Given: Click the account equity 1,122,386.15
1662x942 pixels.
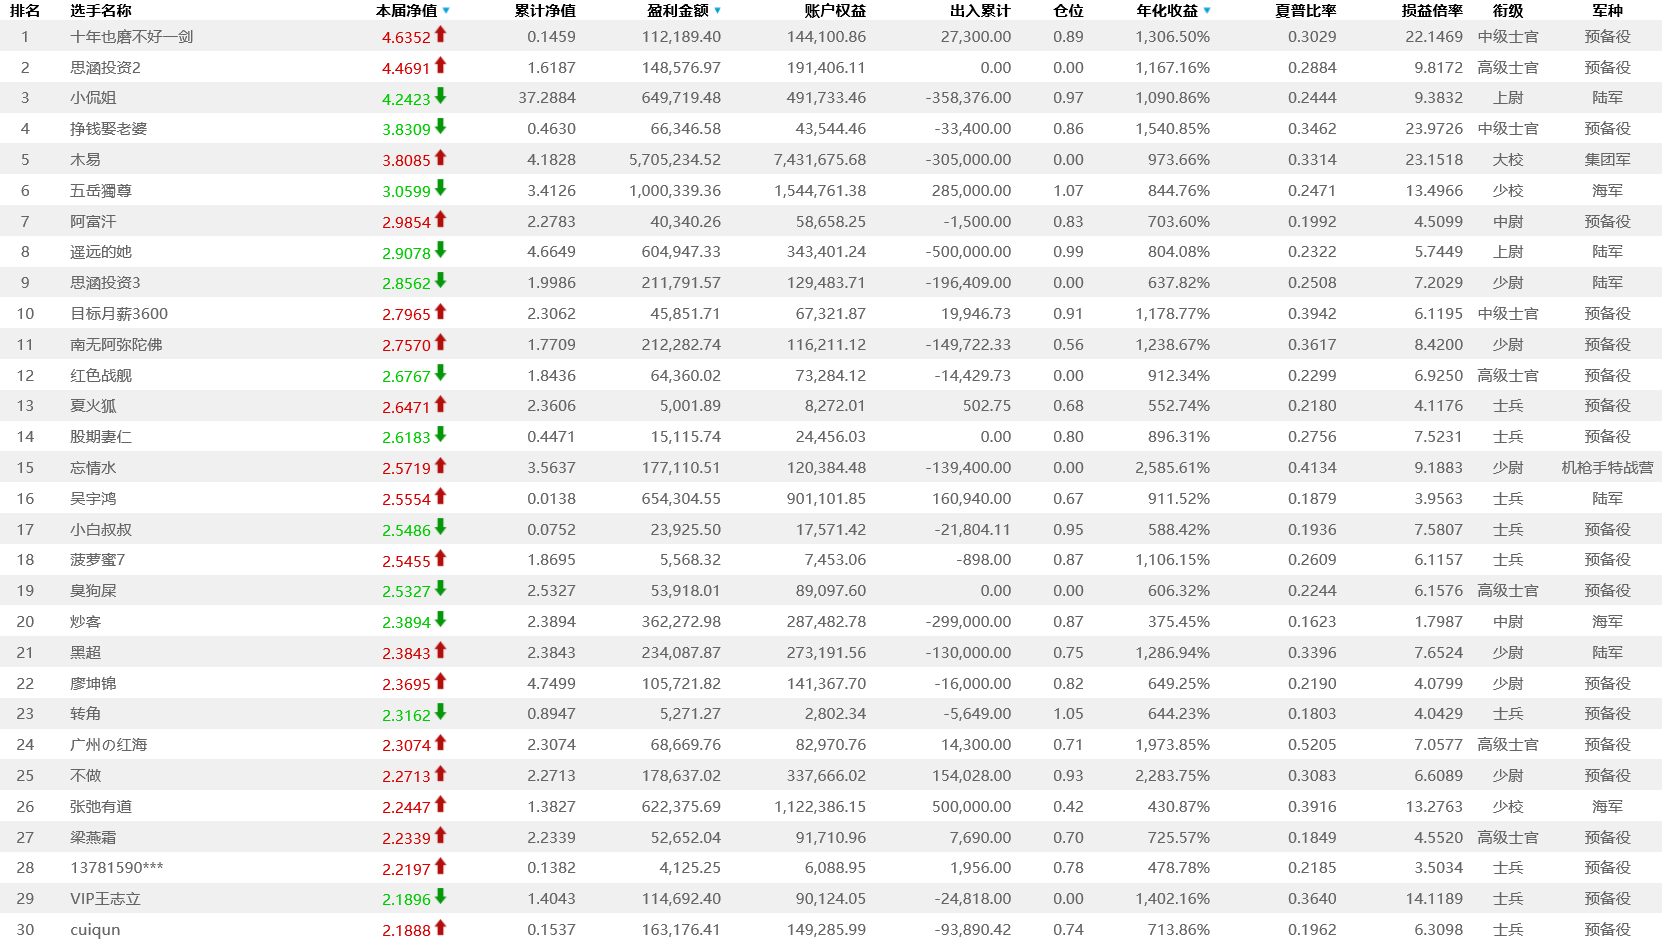Looking at the screenshot, I should pyautogui.click(x=820, y=807).
